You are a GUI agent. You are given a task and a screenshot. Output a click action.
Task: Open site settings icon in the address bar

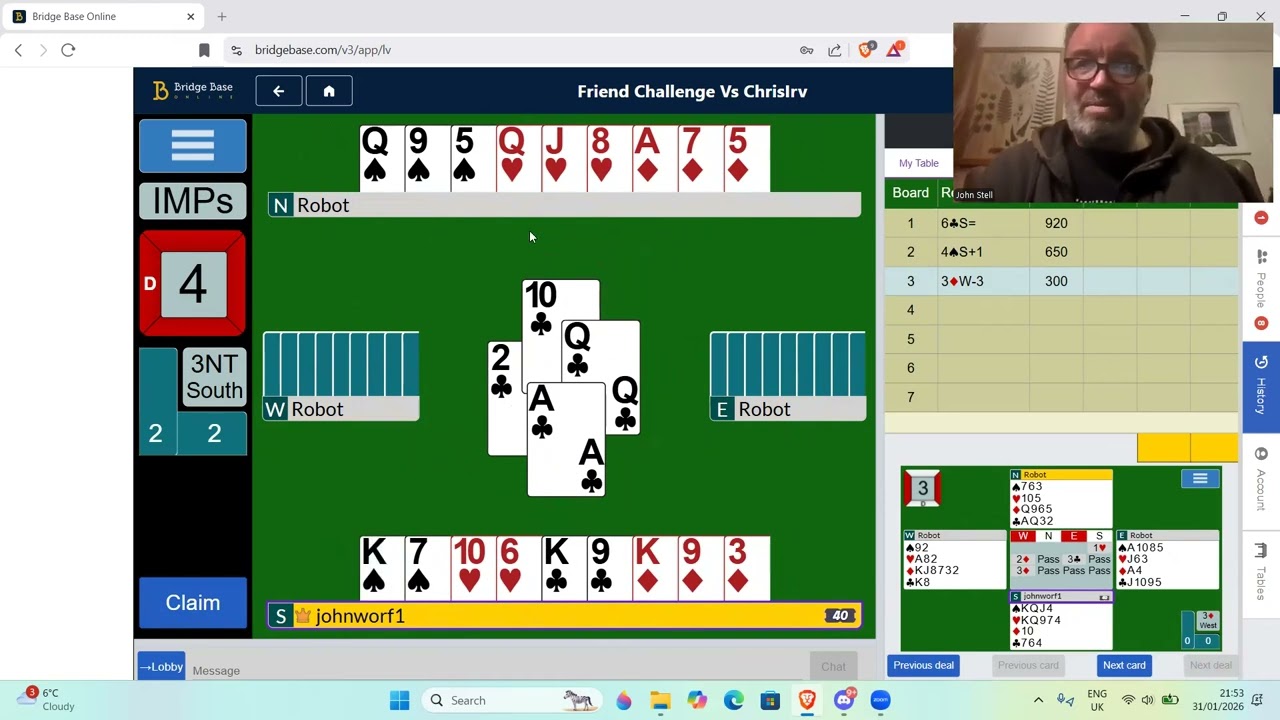tap(236, 50)
